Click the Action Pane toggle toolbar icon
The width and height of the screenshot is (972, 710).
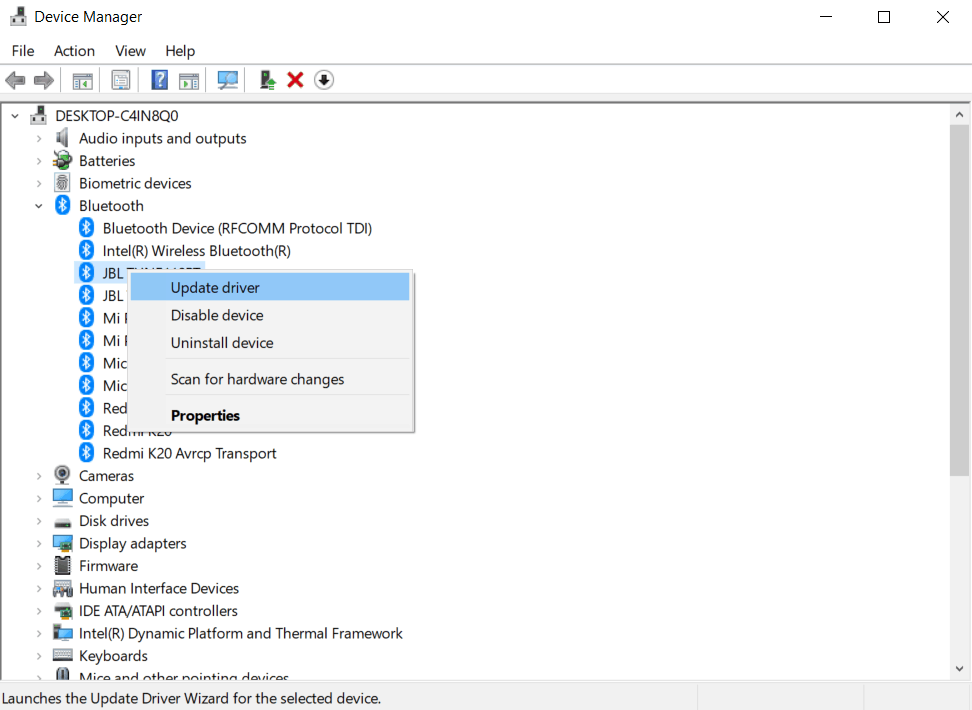189,81
